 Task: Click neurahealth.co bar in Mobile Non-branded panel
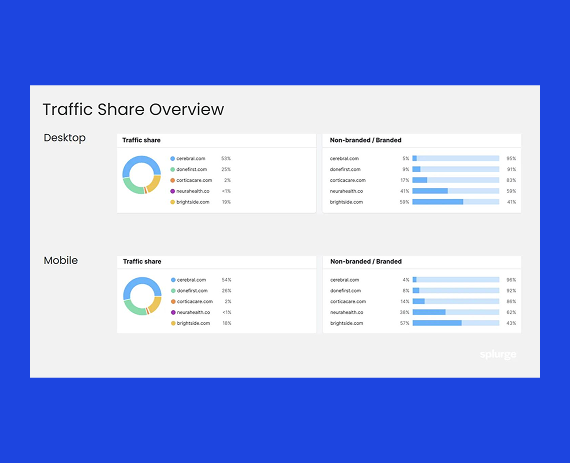click(456, 312)
